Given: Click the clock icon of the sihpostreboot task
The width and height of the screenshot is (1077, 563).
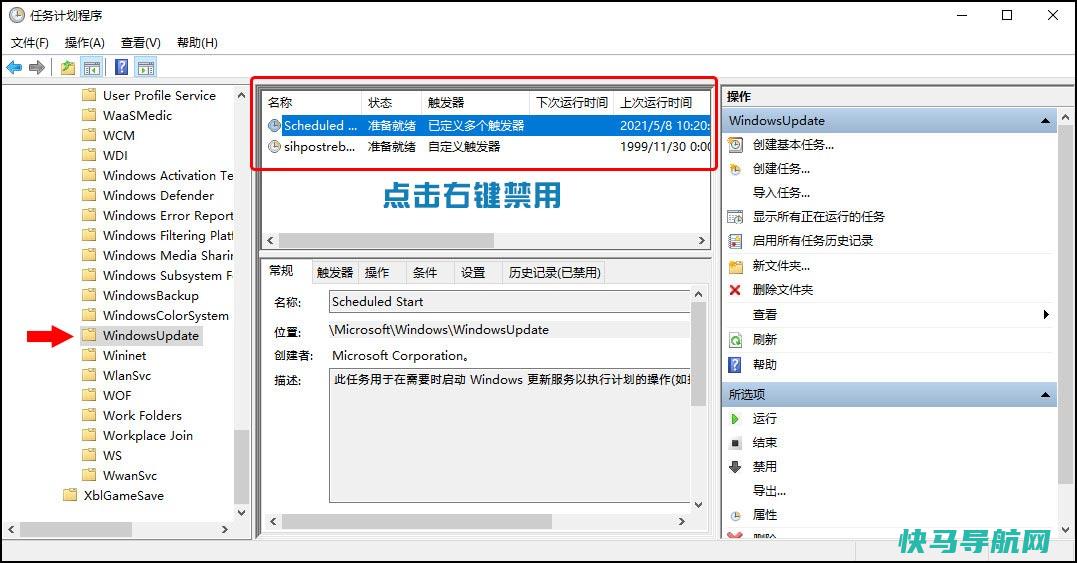Looking at the screenshot, I should coord(274,147).
